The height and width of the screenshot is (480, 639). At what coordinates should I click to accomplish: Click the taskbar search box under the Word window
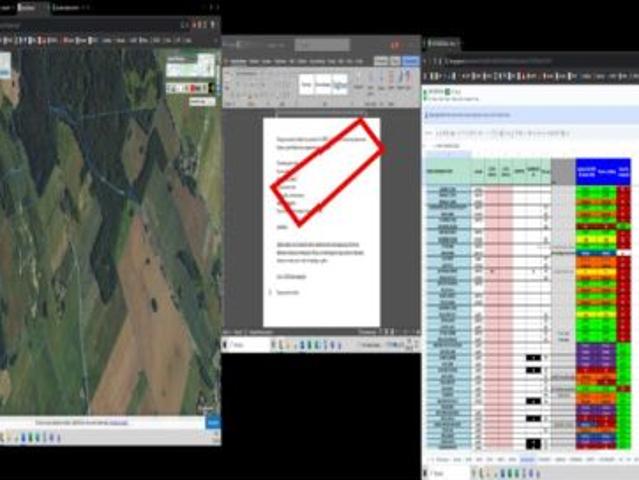[249, 345]
